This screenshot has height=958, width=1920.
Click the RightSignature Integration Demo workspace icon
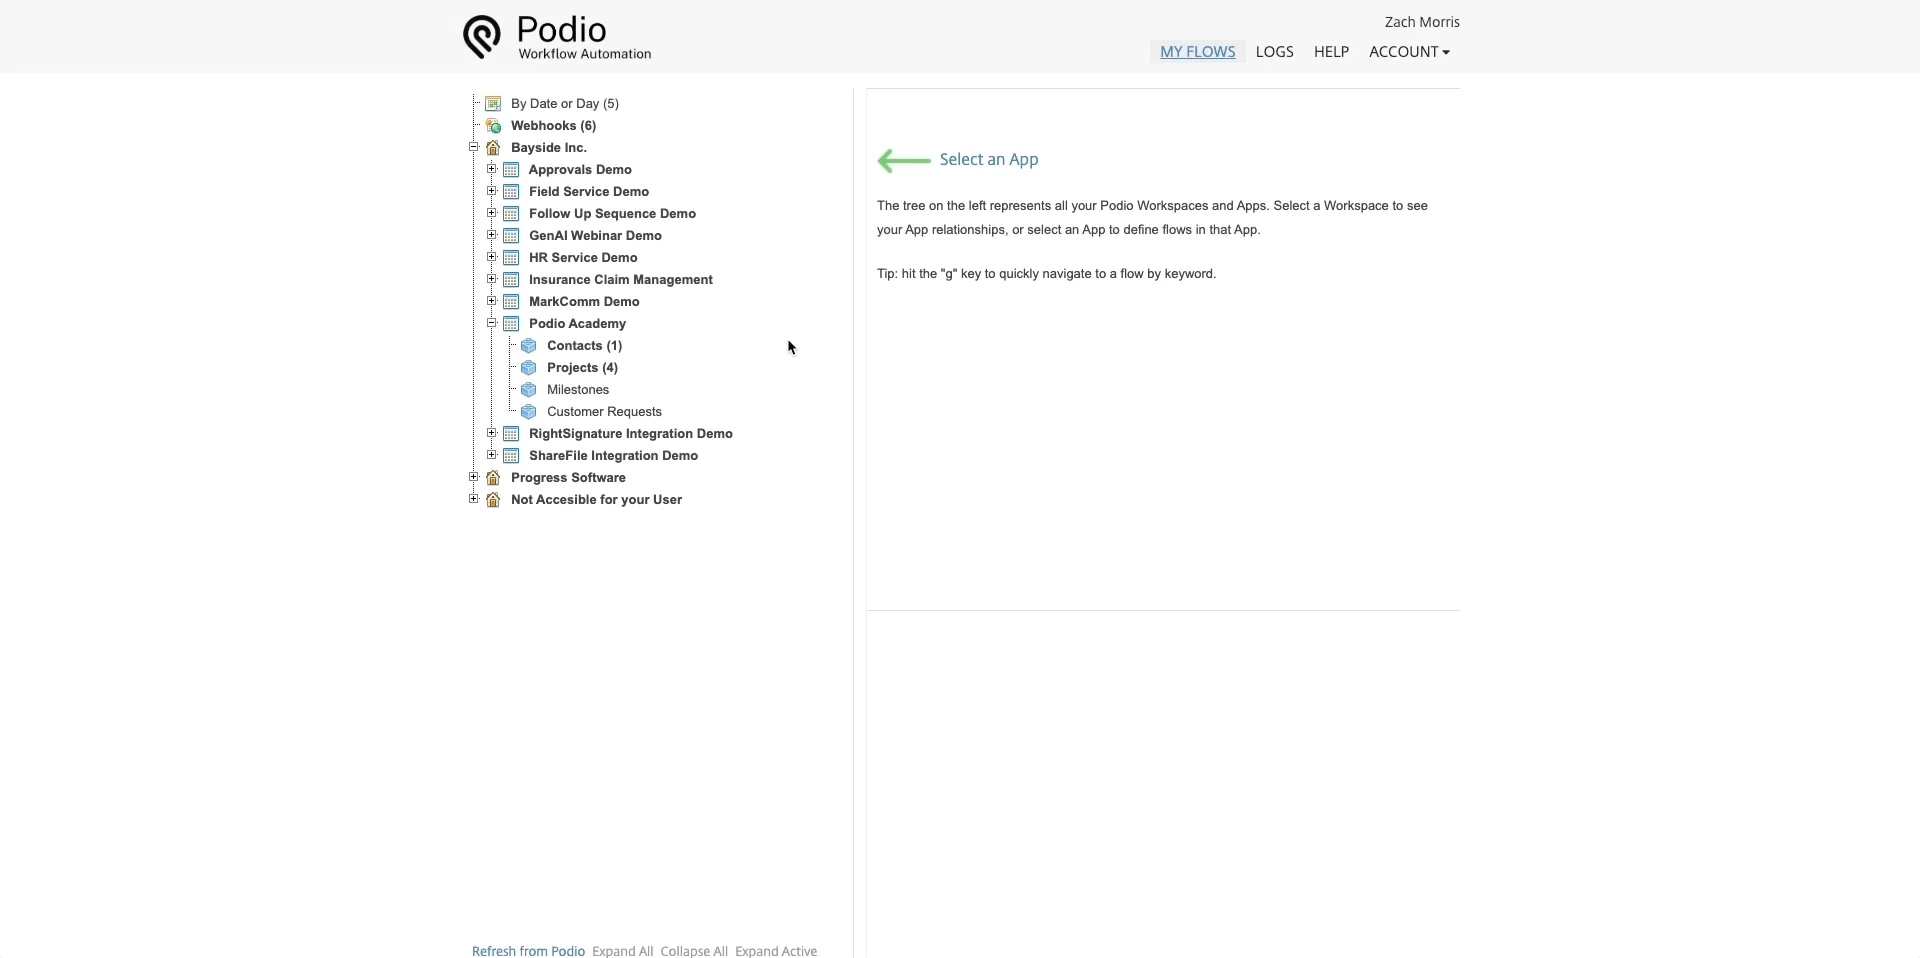tap(511, 434)
